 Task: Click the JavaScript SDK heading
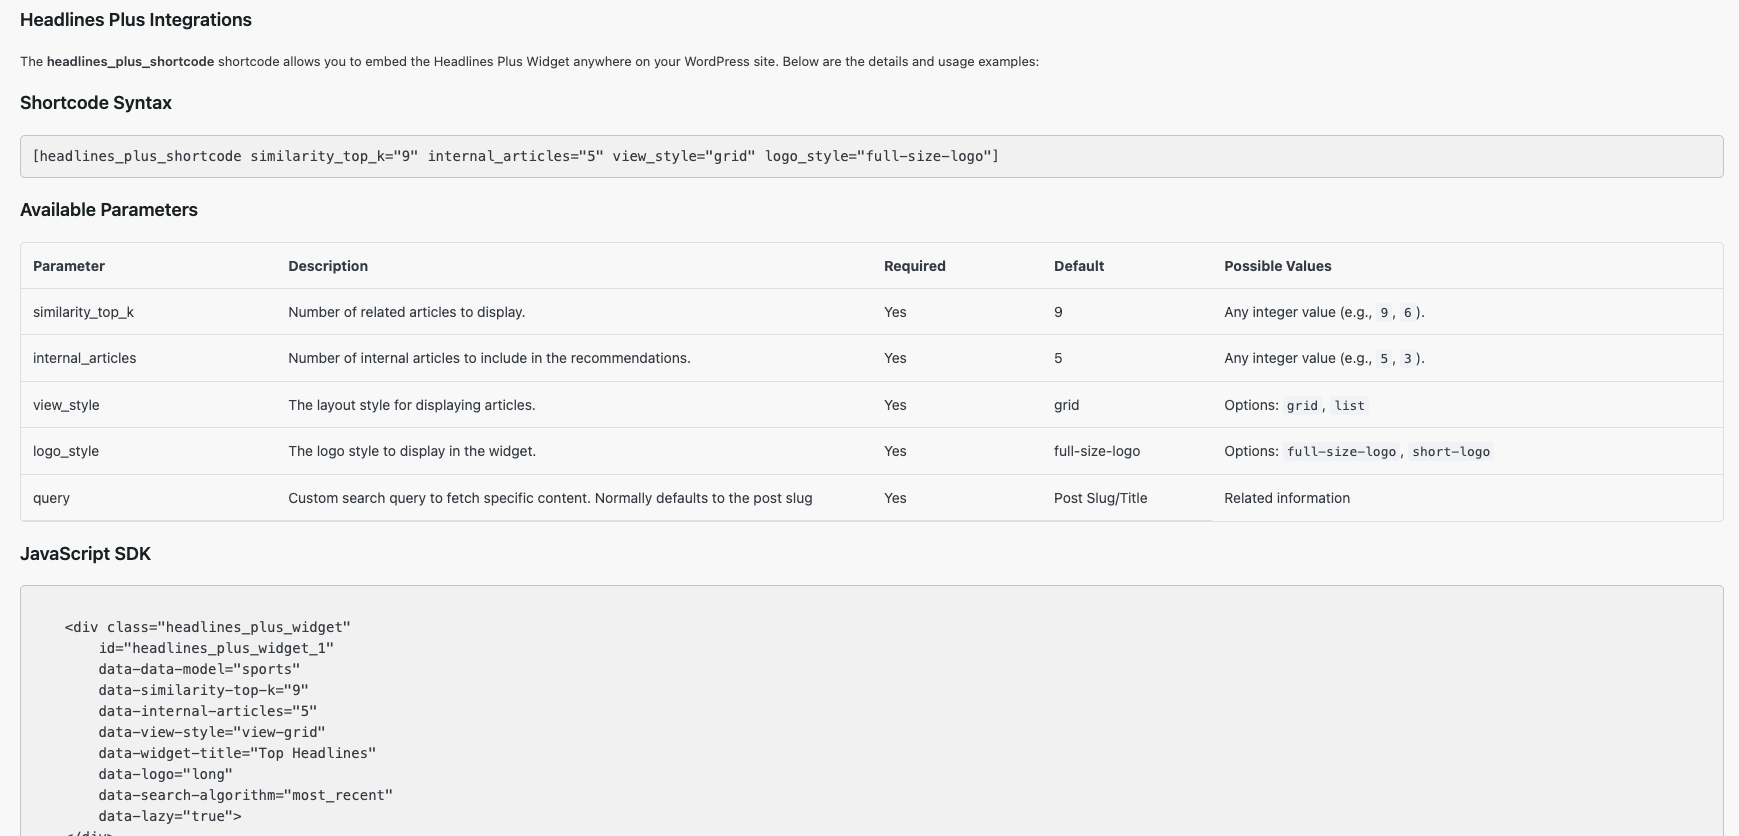(86, 554)
